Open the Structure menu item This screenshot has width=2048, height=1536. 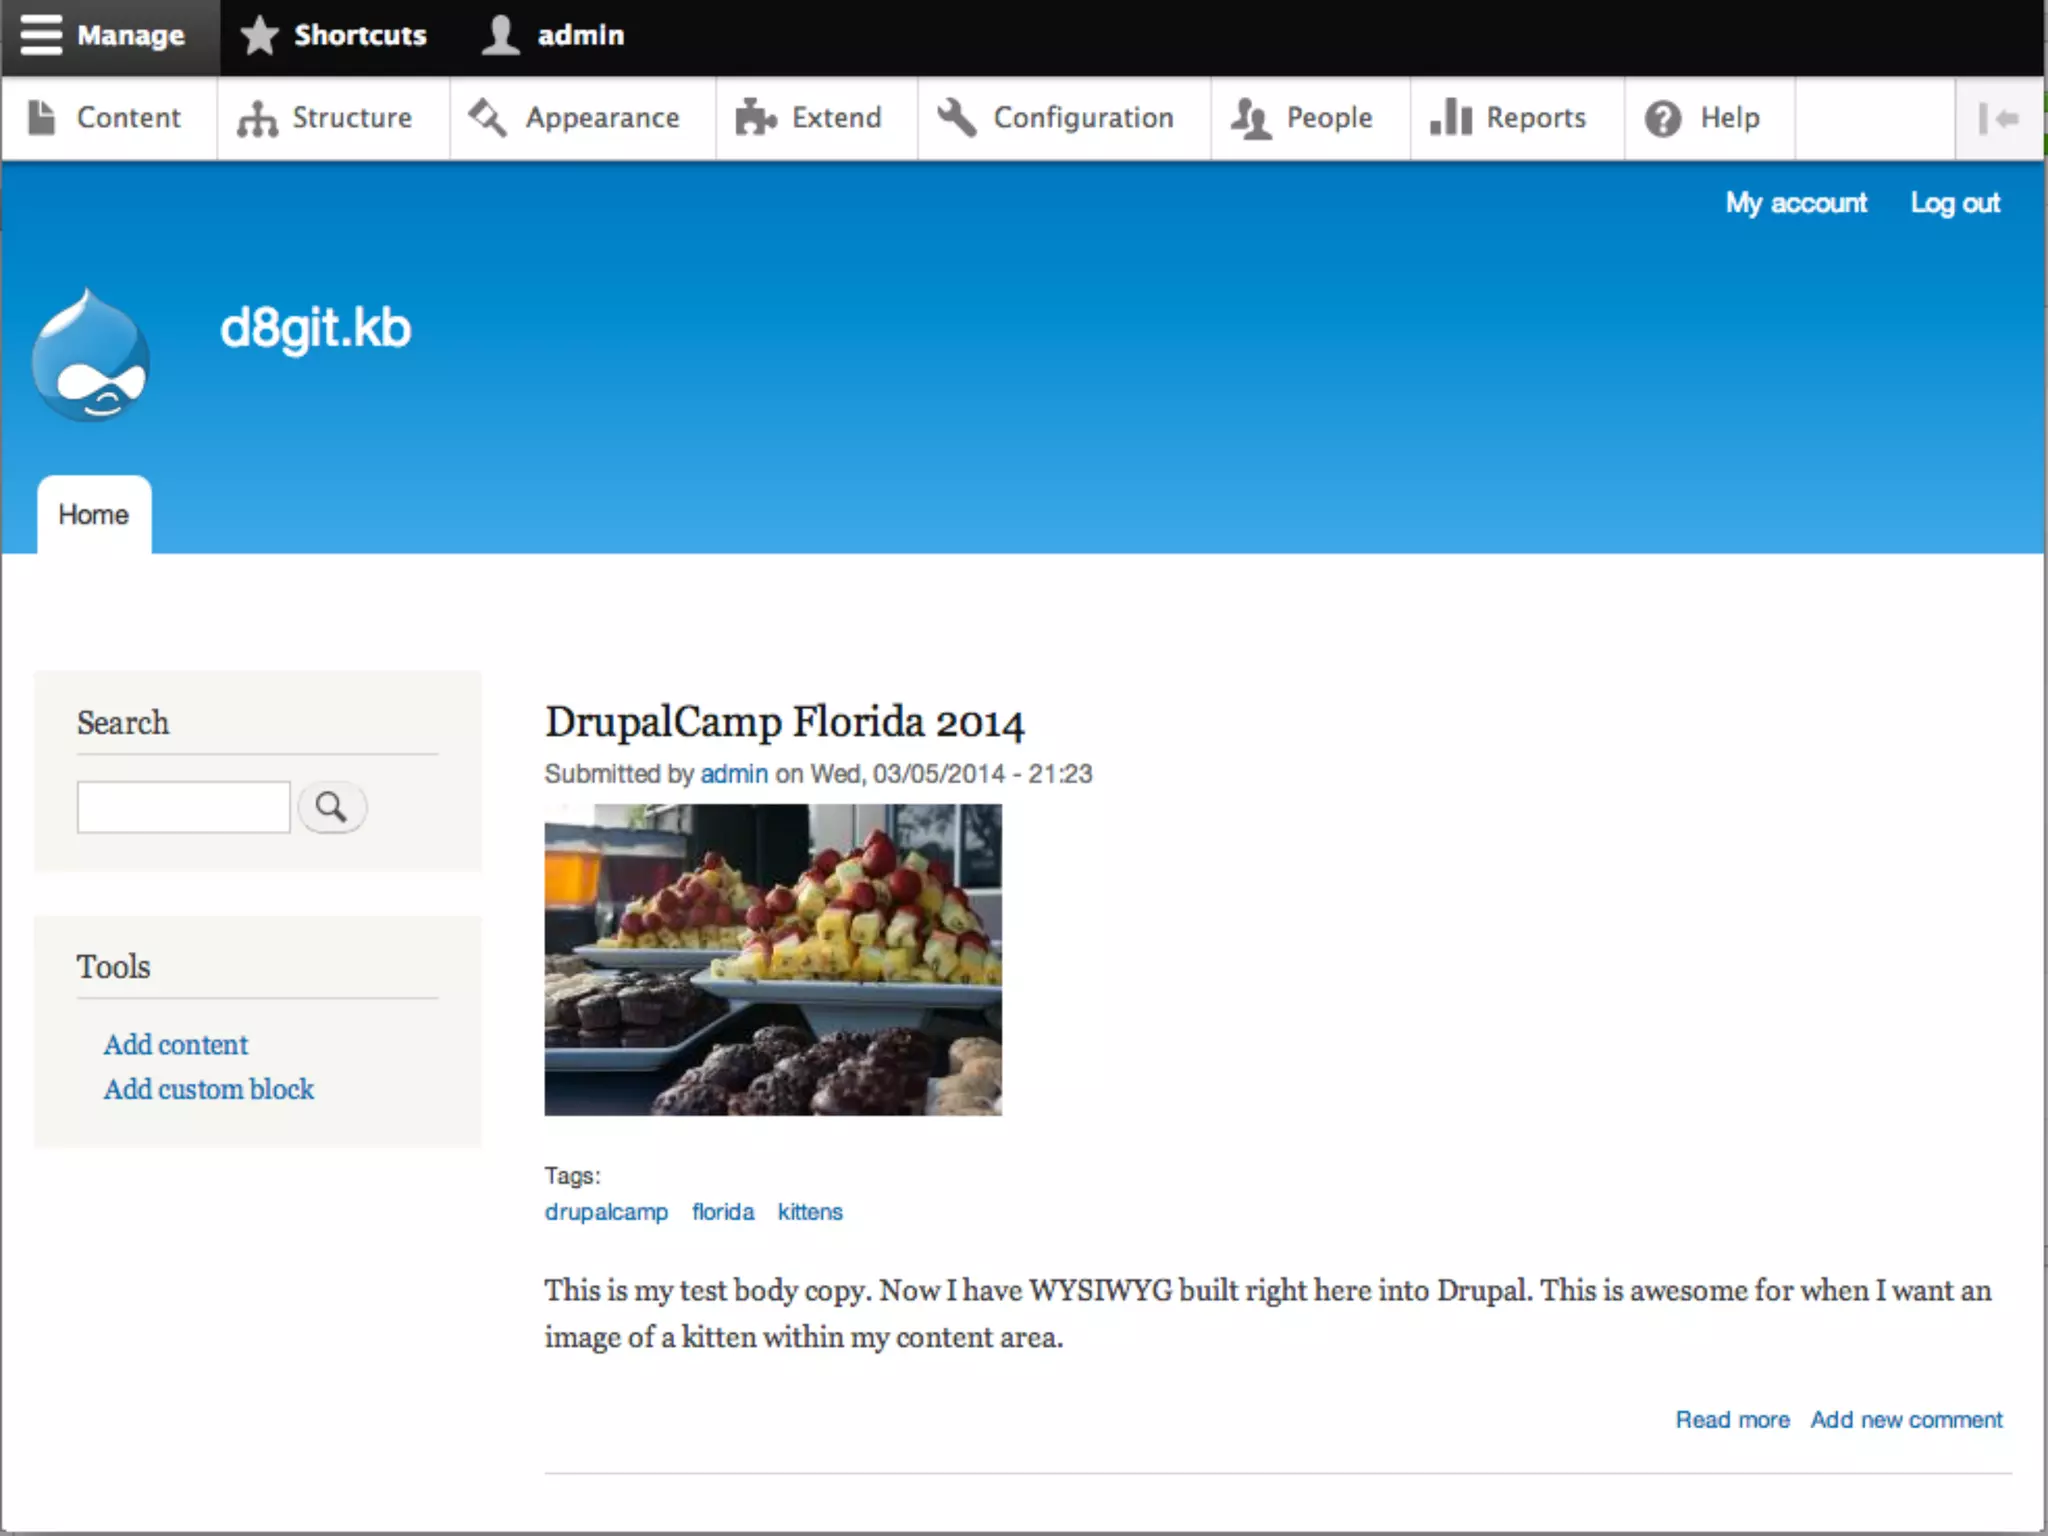(326, 118)
